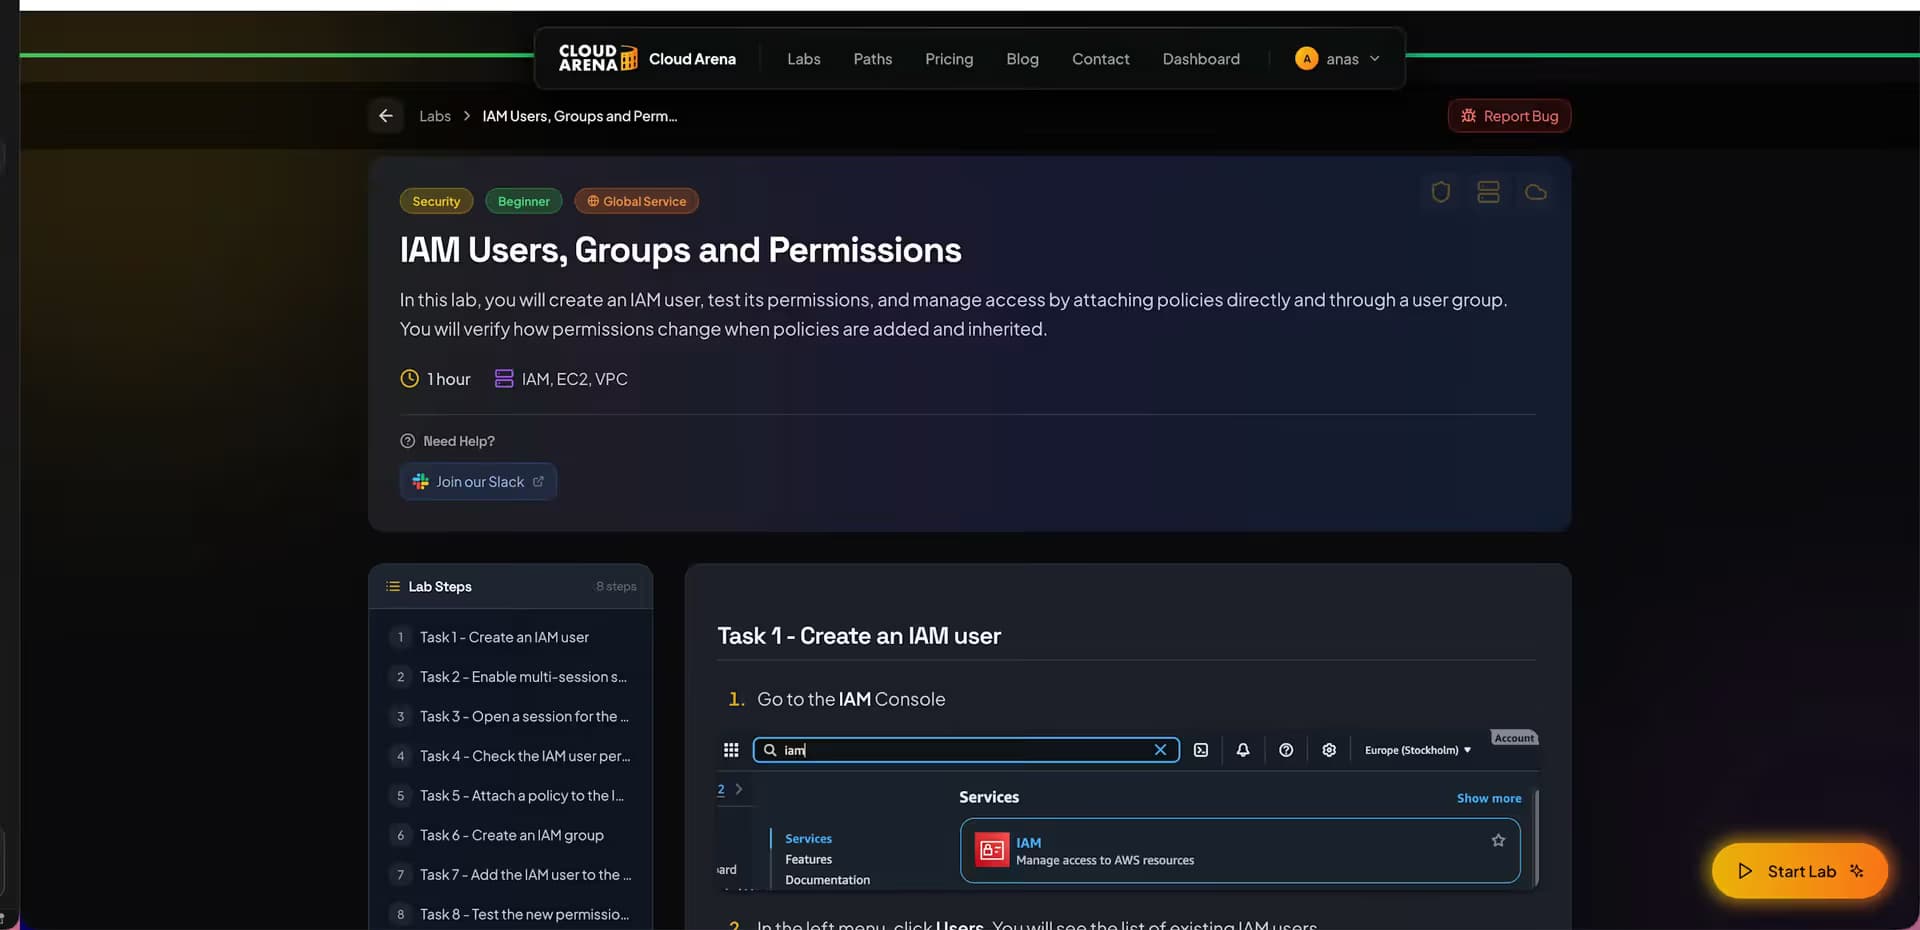Click the Global Service tag badge

[636, 201]
